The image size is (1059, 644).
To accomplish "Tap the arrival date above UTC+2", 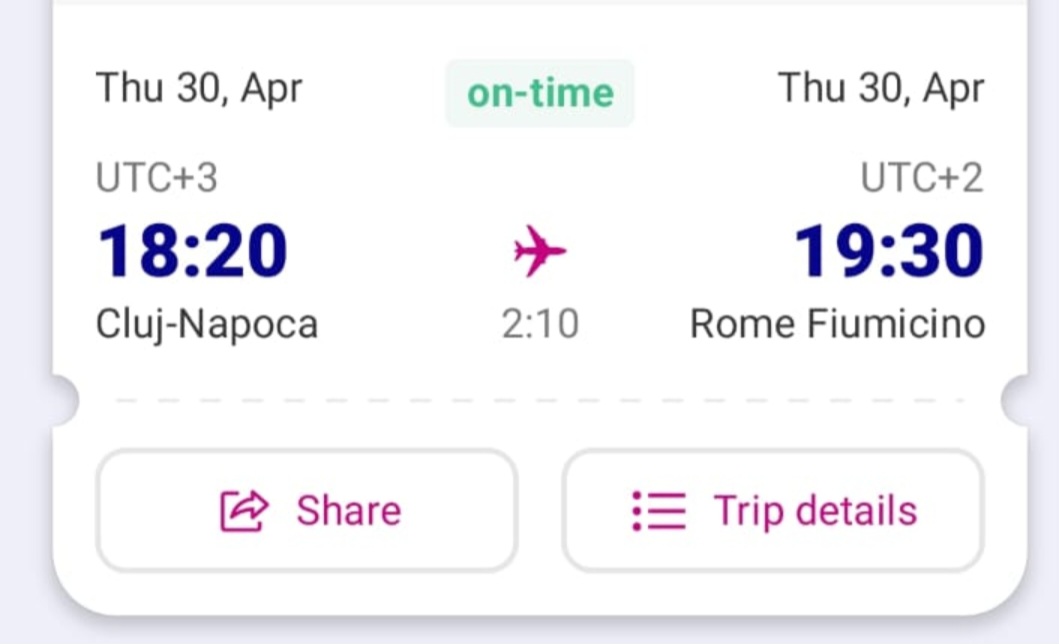I will [x=881, y=88].
